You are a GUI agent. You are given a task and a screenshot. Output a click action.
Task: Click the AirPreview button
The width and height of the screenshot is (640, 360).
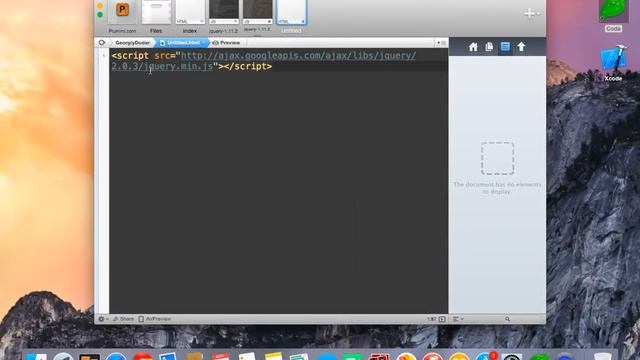155,319
